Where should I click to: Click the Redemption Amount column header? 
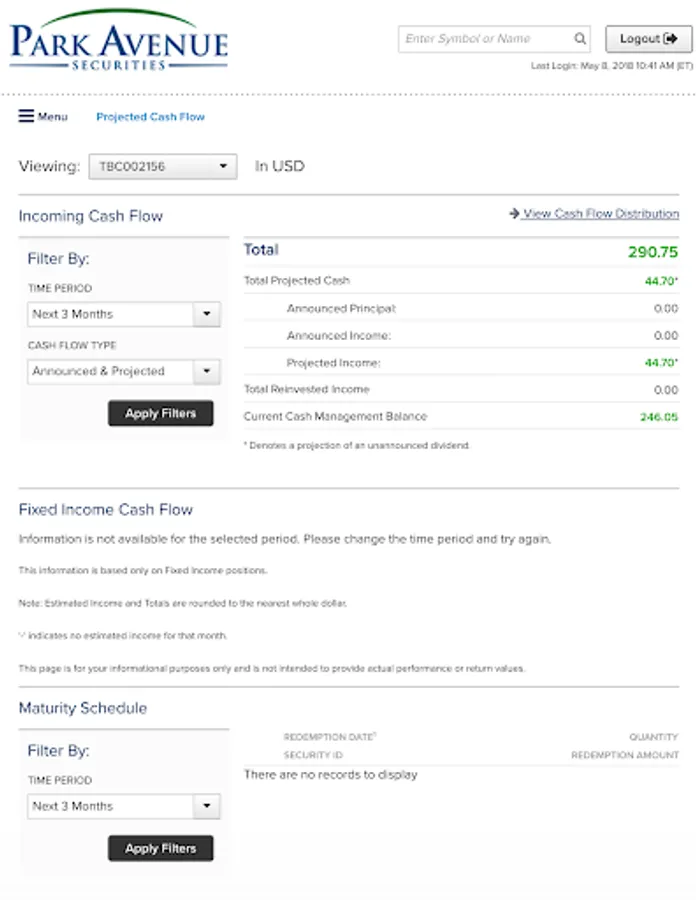coord(624,755)
